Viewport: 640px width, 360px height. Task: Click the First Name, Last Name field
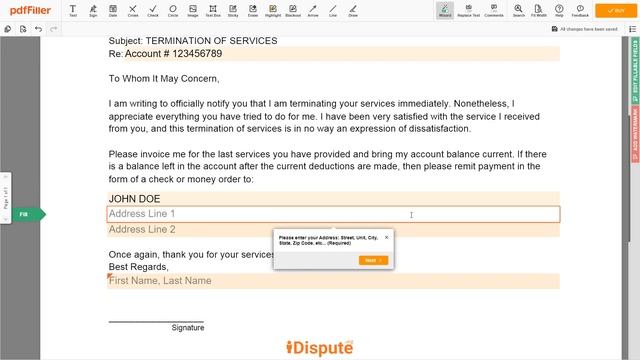point(333,281)
